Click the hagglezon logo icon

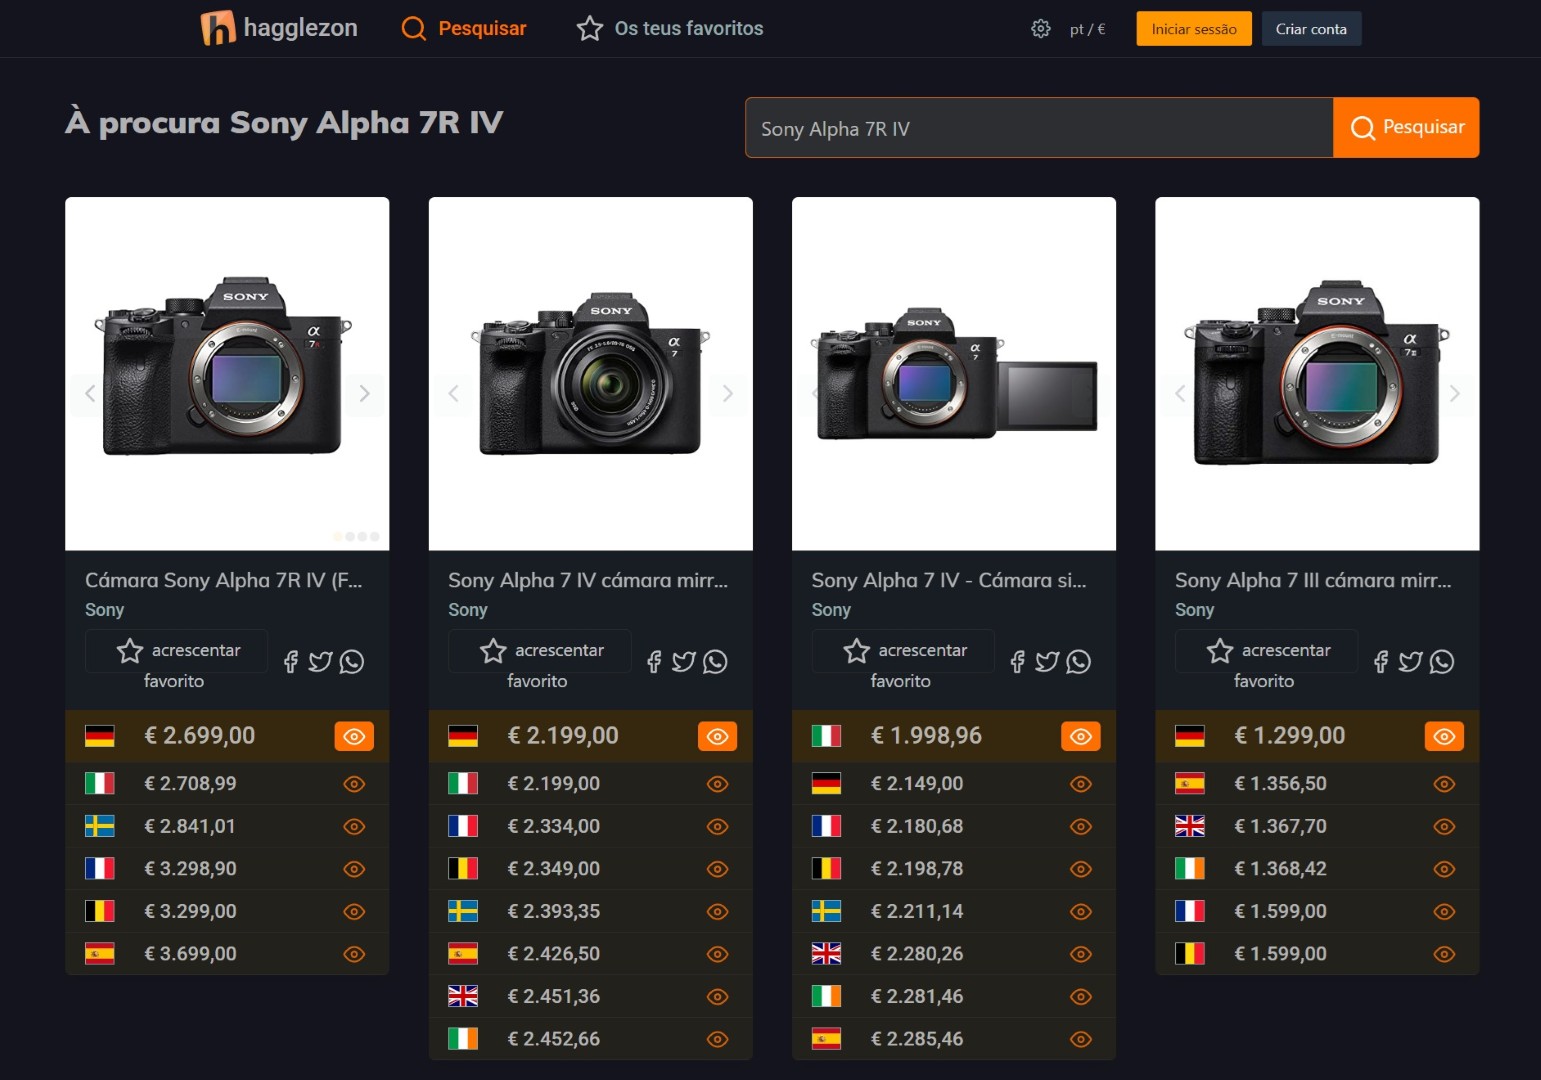(x=217, y=28)
